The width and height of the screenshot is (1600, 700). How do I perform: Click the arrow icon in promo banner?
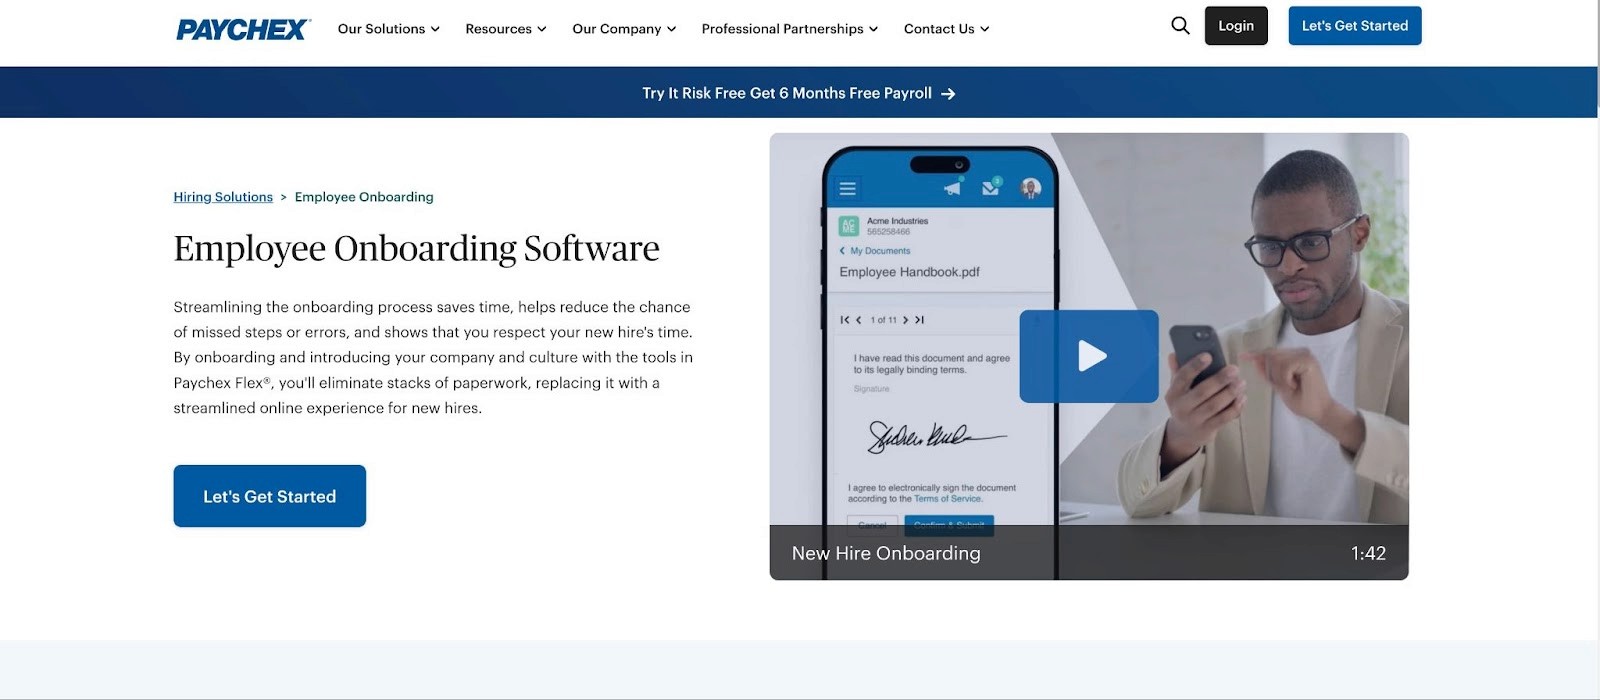click(x=948, y=94)
